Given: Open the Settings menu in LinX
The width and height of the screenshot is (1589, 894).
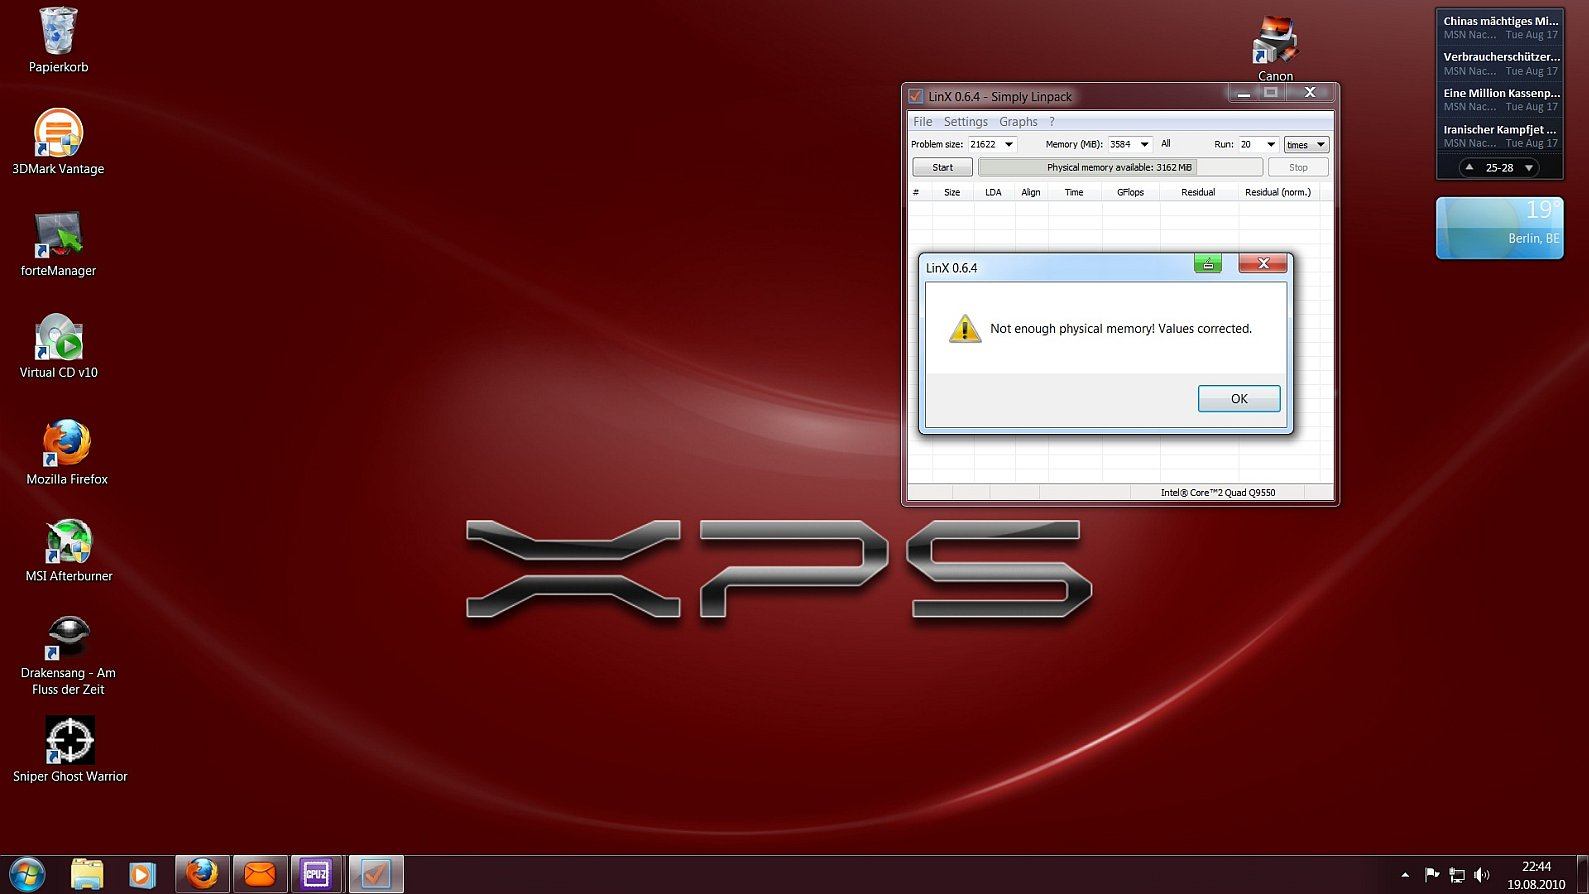Looking at the screenshot, I should coord(966,122).
